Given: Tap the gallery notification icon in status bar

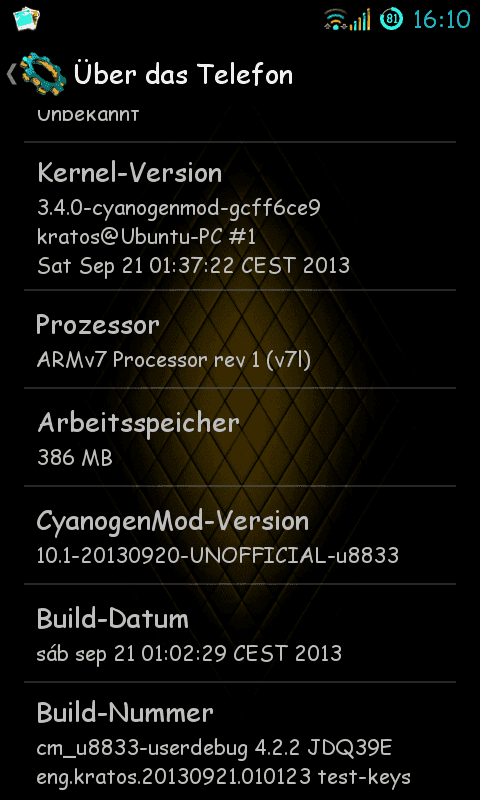Looking at the screenshot, I should [27, 19].
